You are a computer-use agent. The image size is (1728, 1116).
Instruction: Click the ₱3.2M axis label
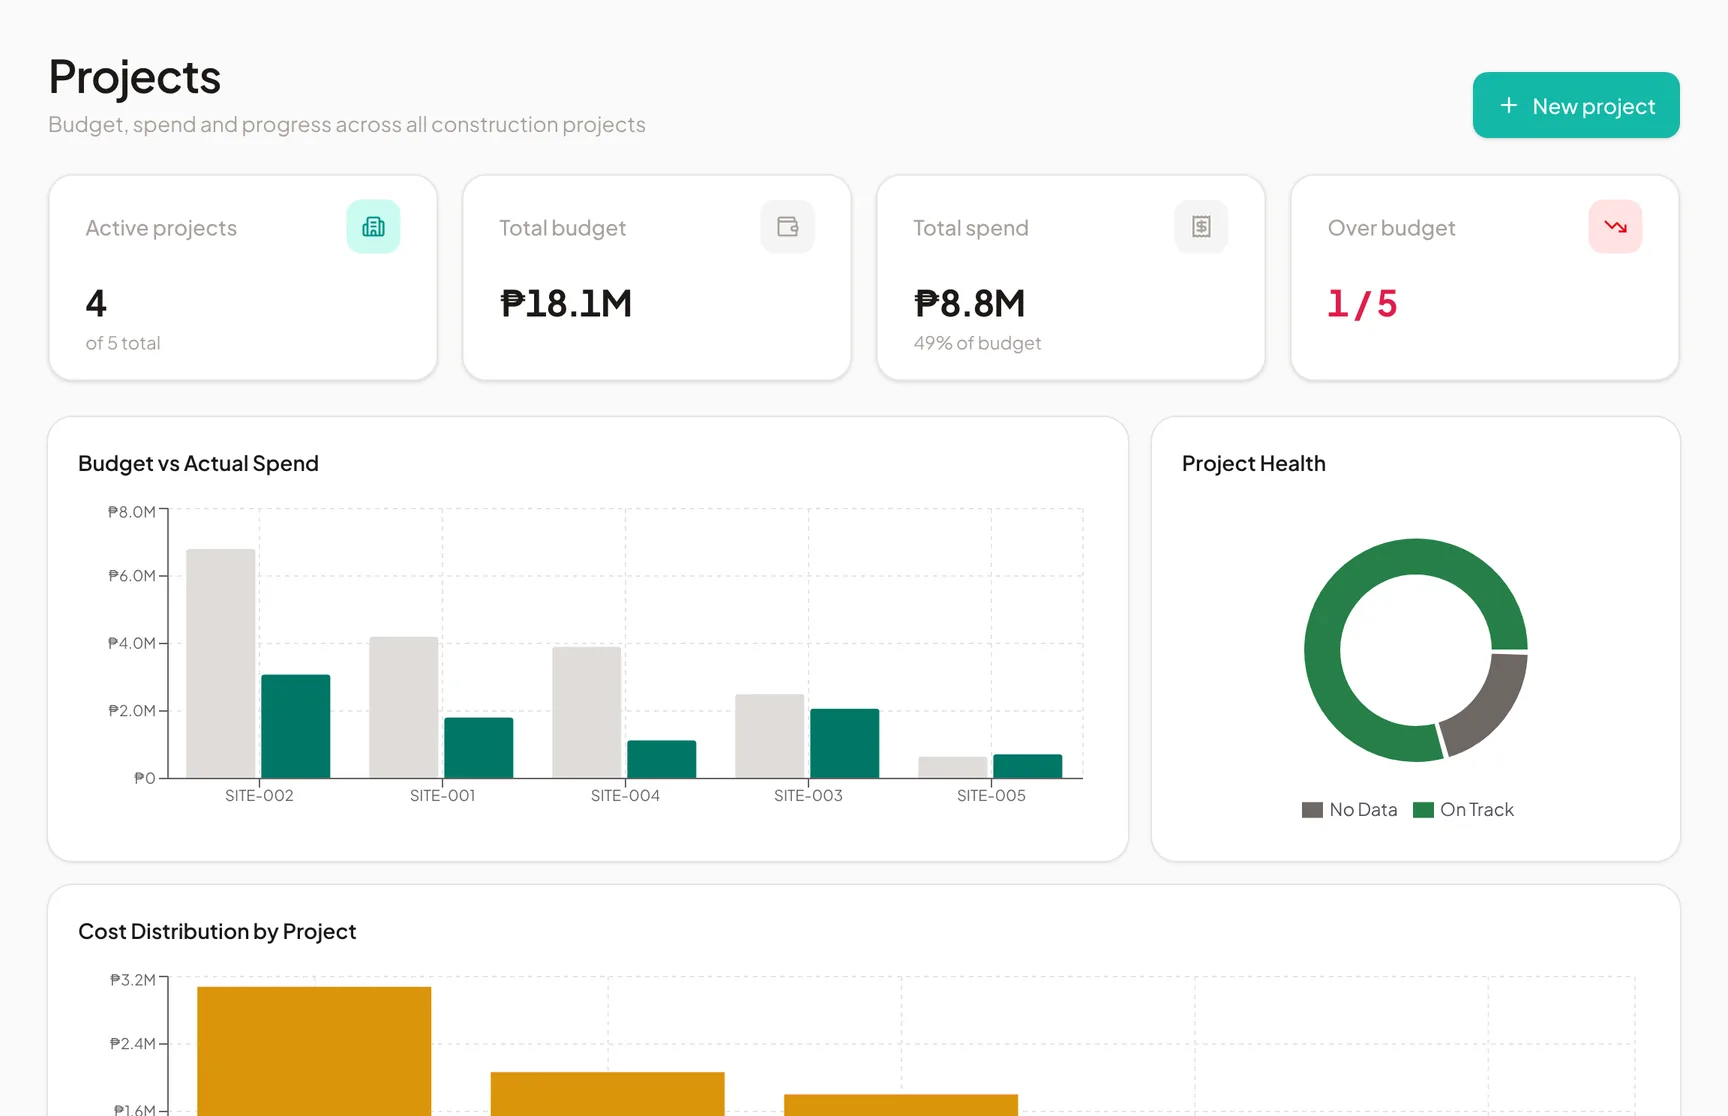pyautogui.click(x=133, y=980)
